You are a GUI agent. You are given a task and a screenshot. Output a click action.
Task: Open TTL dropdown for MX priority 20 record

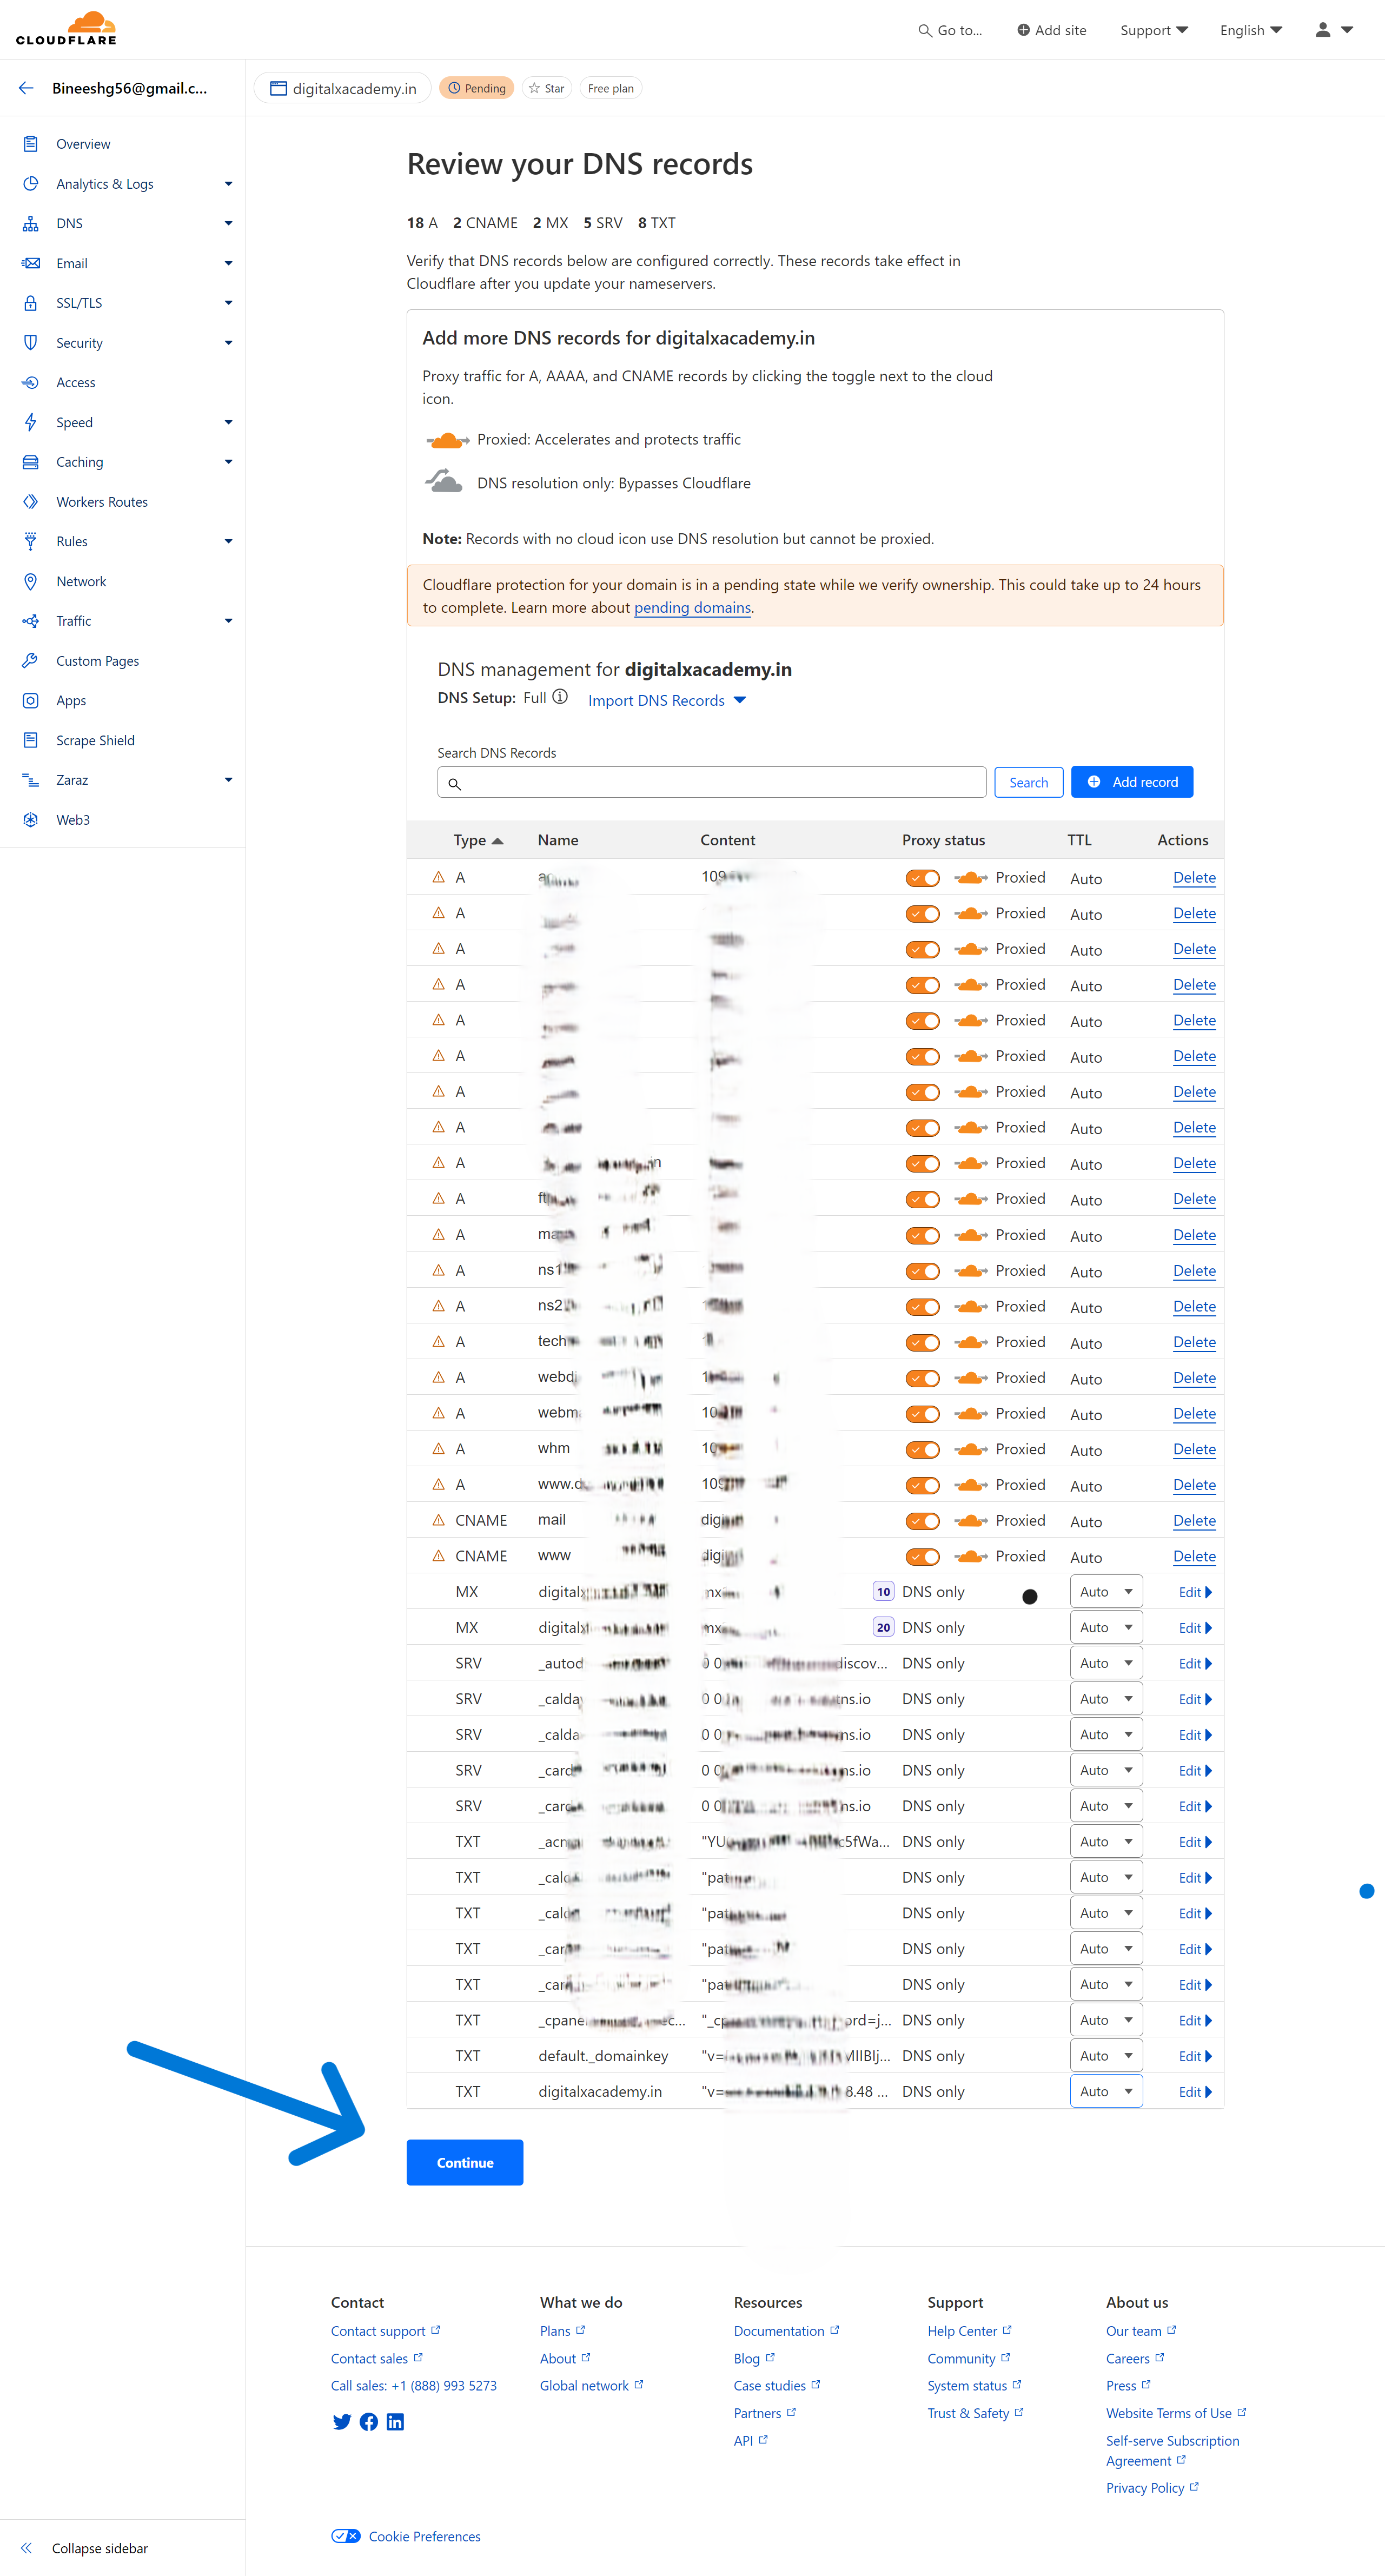pos(1106,1628)
